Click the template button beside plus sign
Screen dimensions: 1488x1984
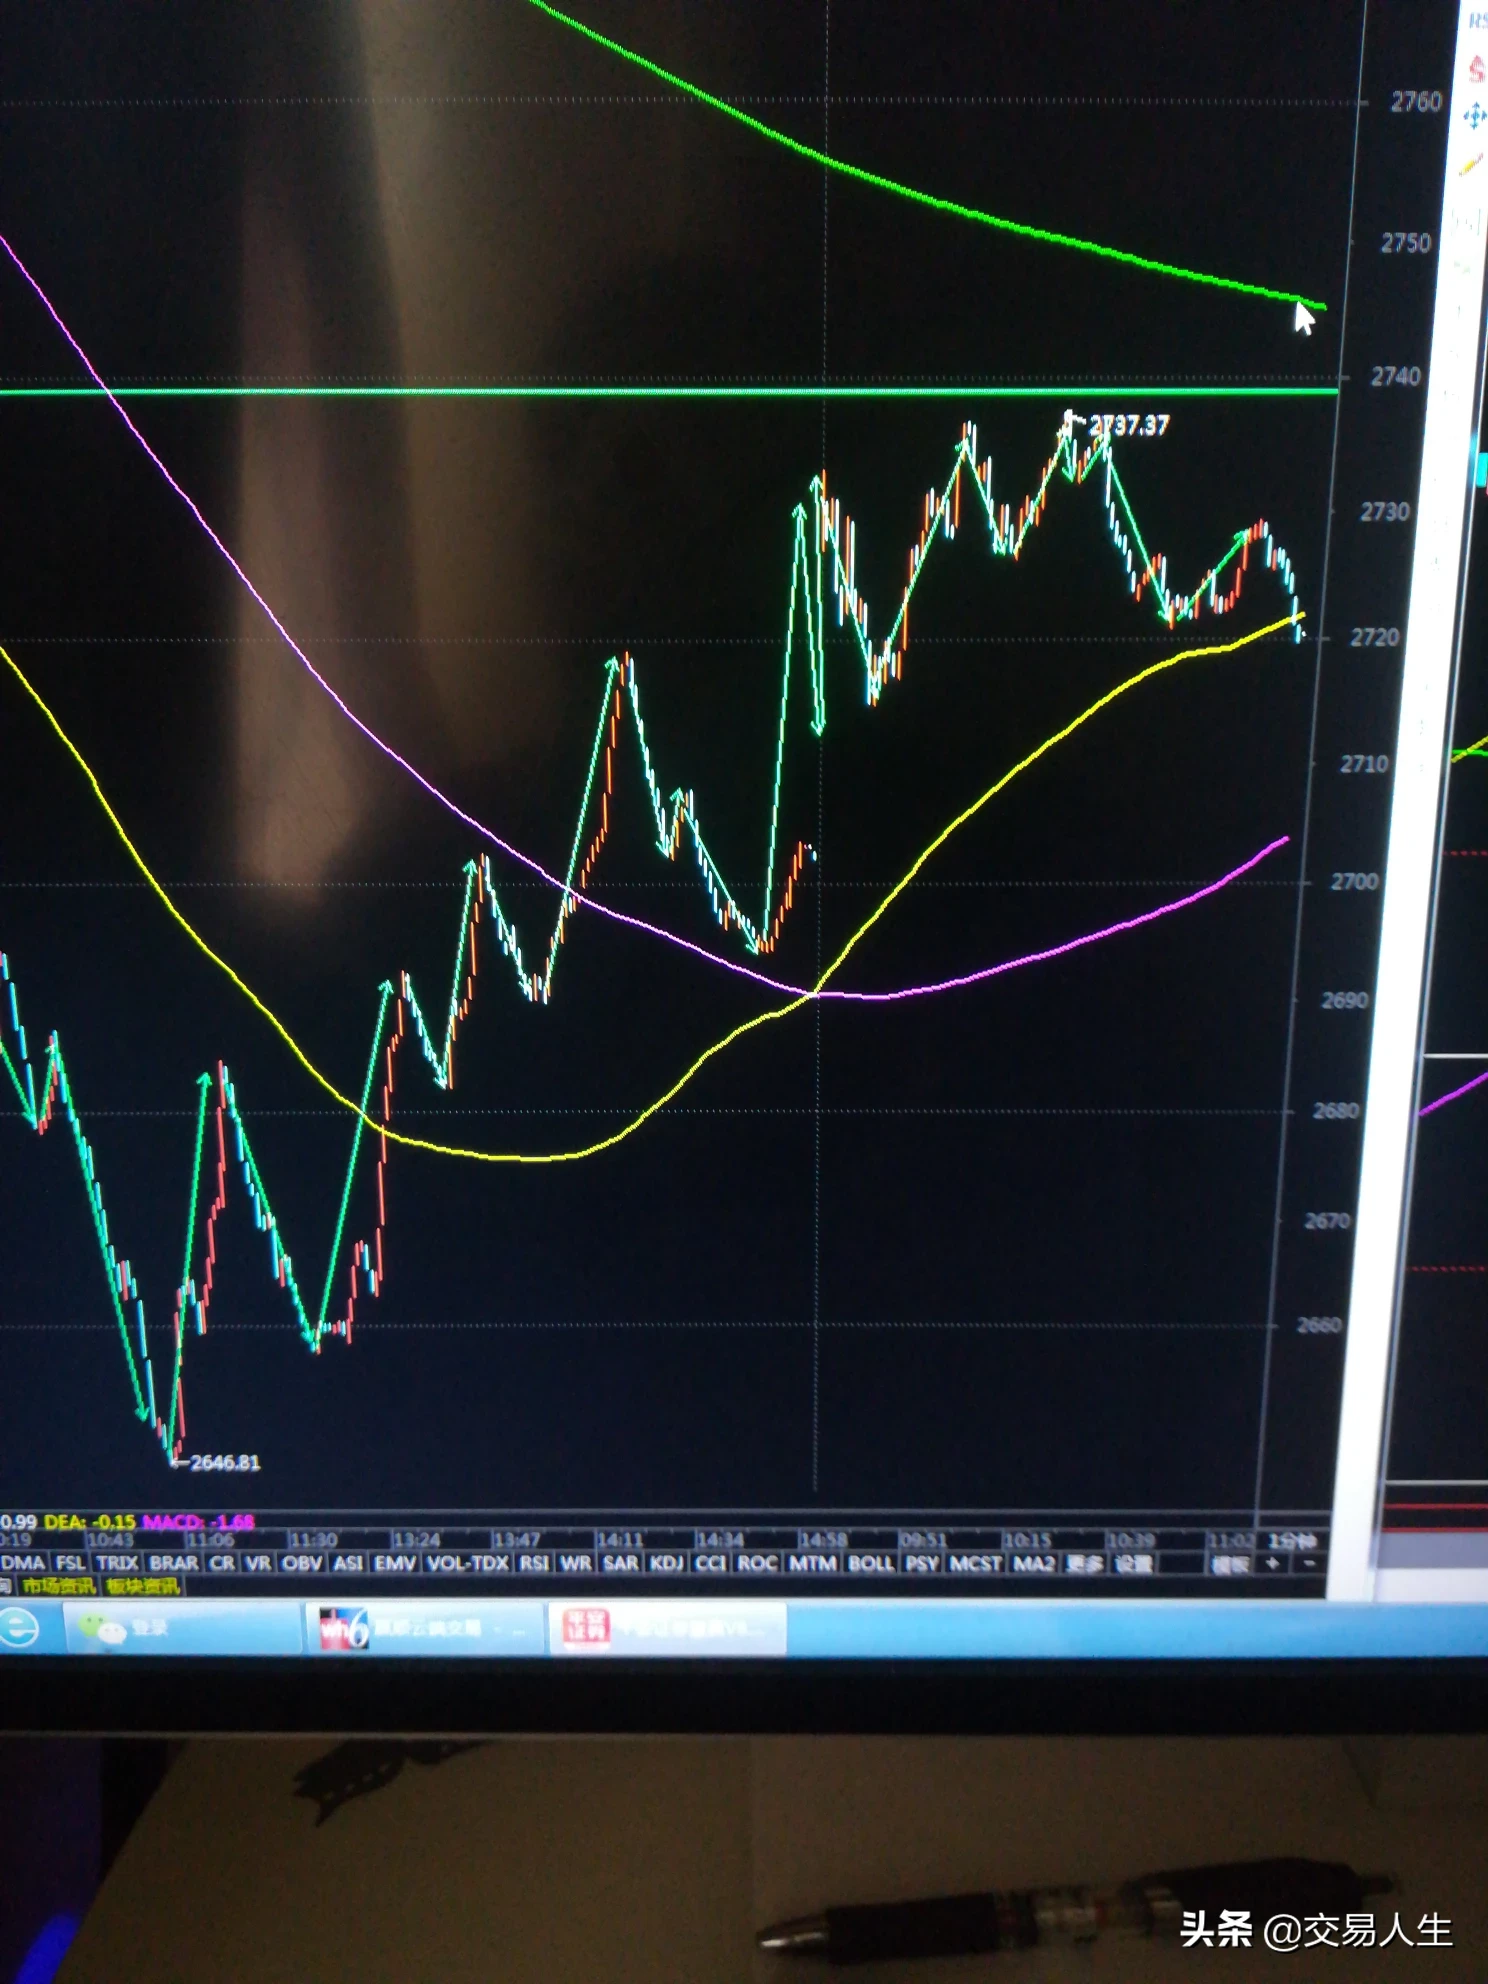click(x=1229, y=1564)
